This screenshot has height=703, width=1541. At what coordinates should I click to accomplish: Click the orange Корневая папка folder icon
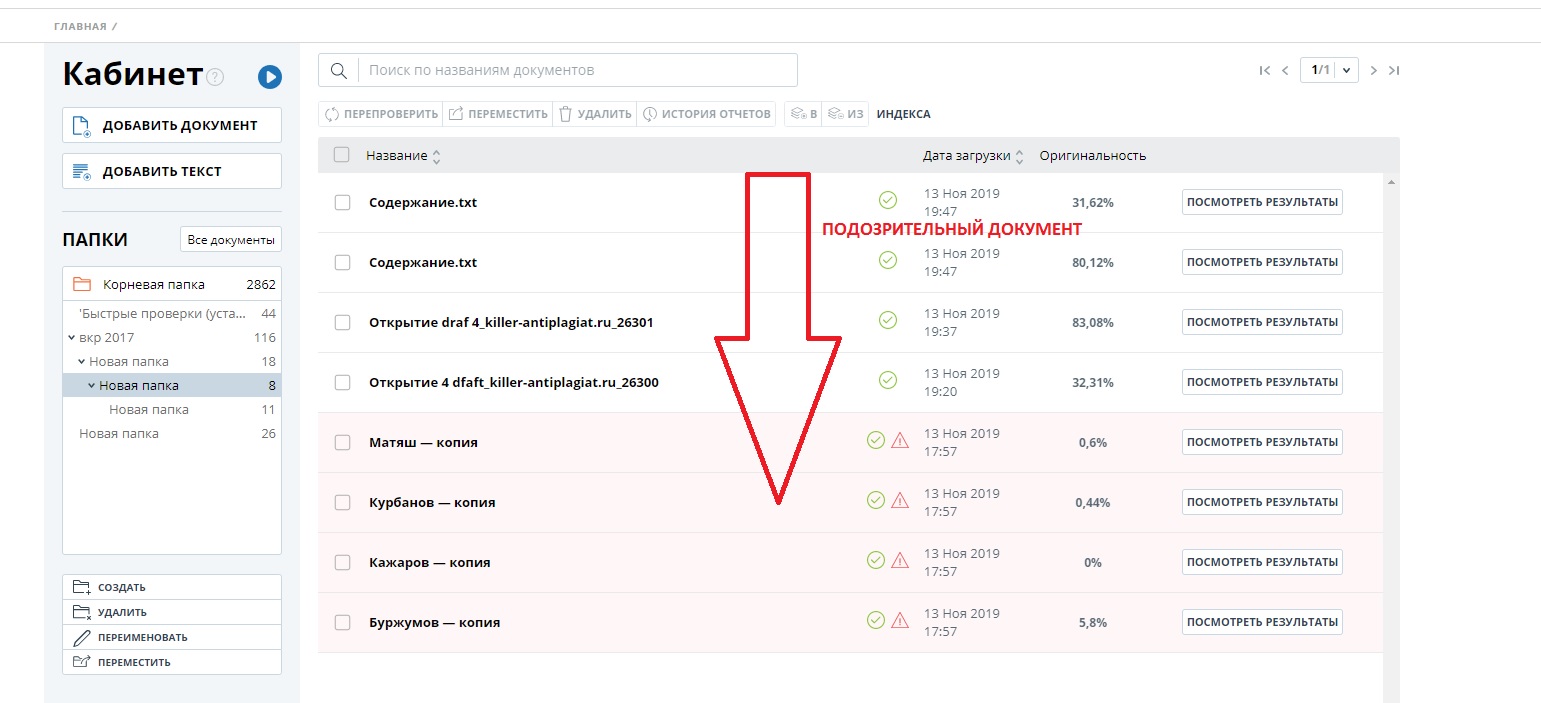[82, 284]
